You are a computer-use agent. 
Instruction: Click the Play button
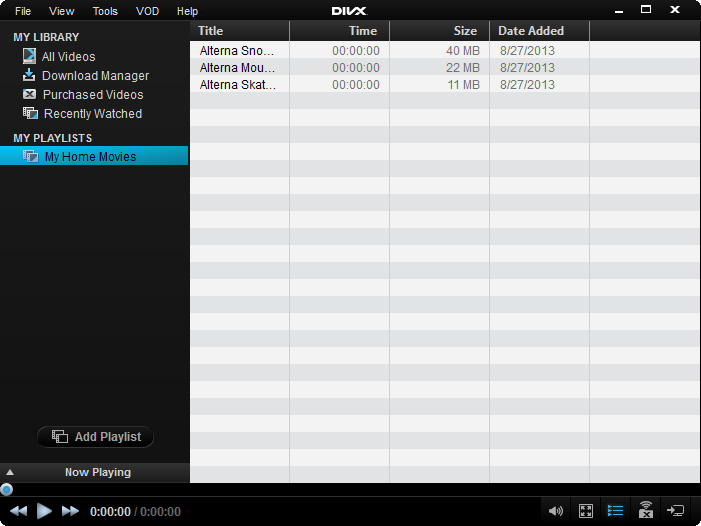coord(44,511)
